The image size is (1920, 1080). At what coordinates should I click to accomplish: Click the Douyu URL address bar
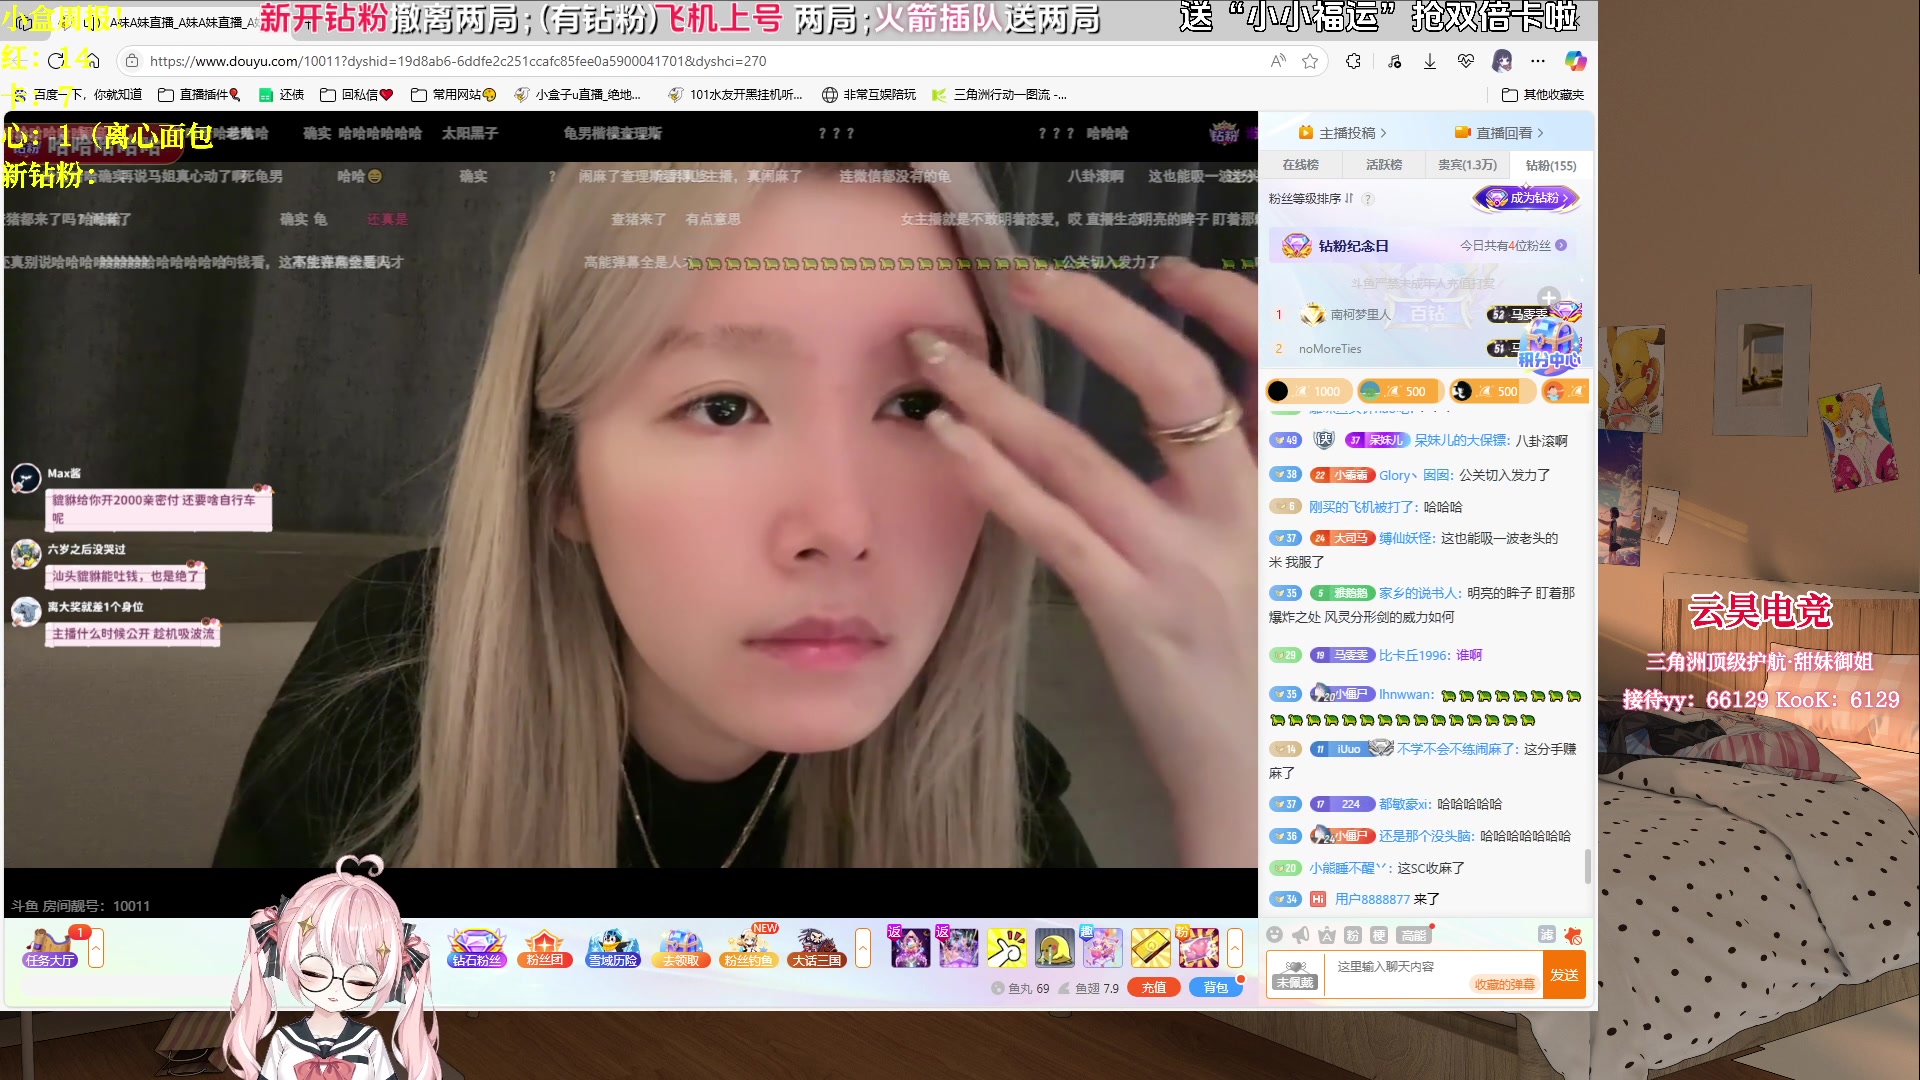pyautogui.click(x=690, y=61)
